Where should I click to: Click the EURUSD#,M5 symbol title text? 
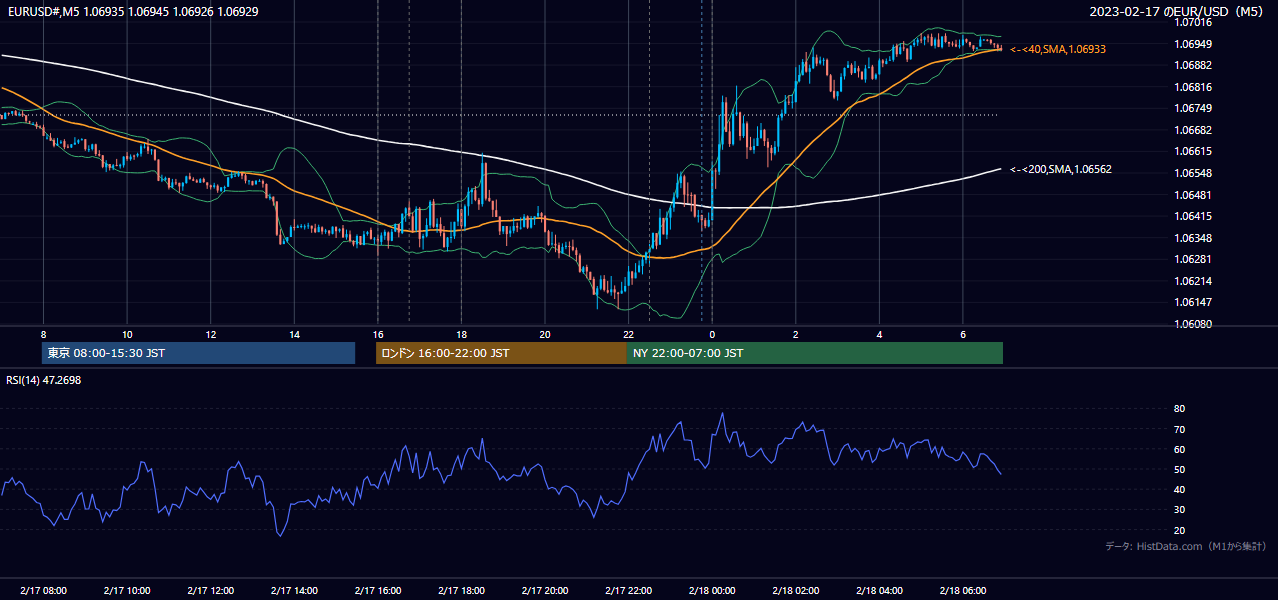tap(42, 11)
